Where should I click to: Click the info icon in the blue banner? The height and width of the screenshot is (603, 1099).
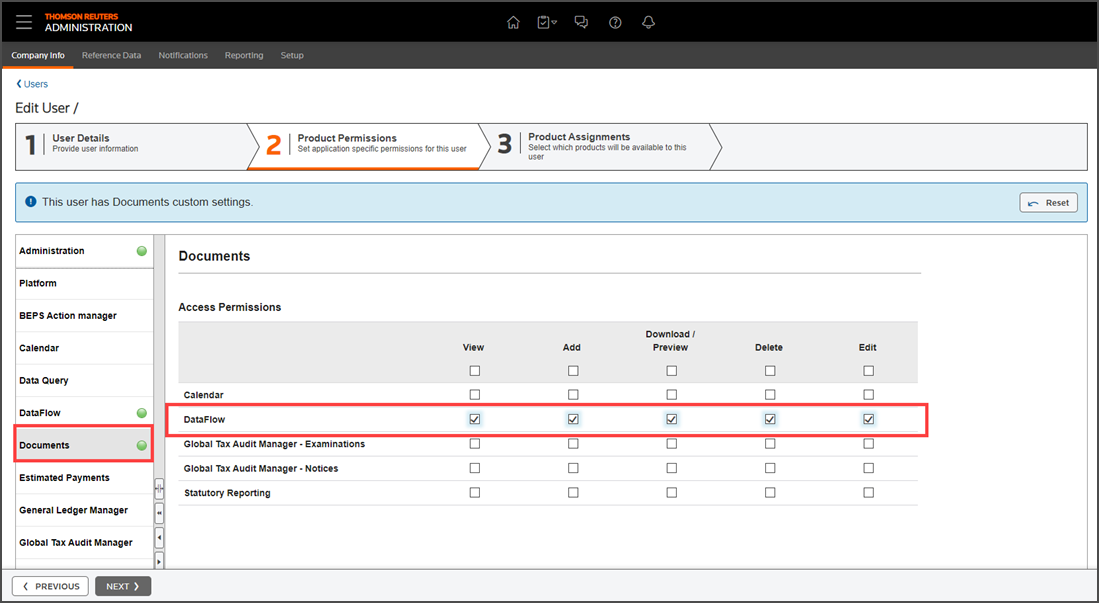pos(31,202)
